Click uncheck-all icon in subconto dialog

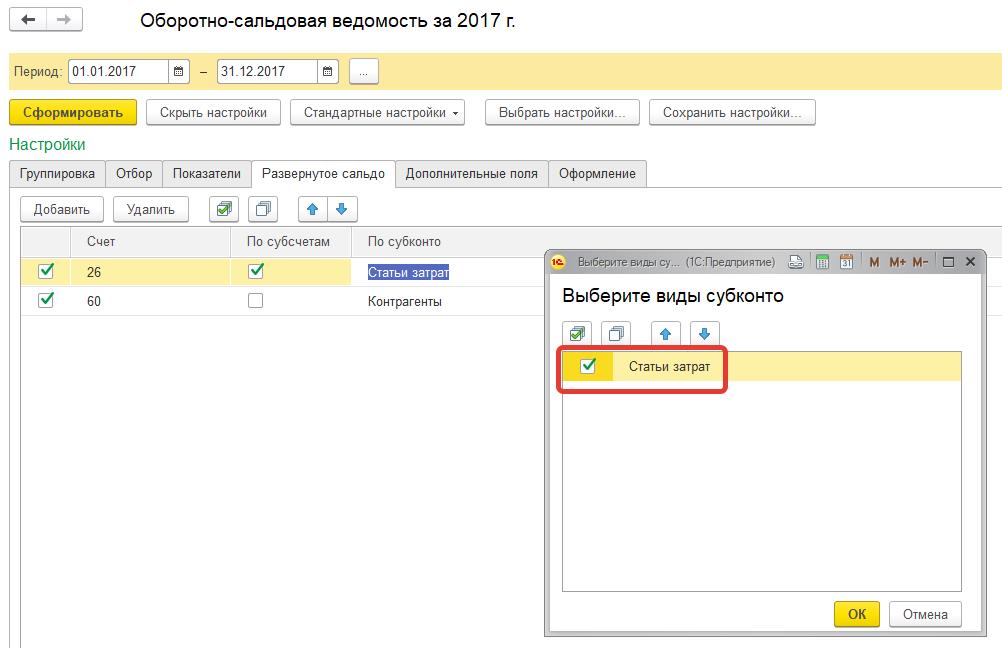pos(616,334)
